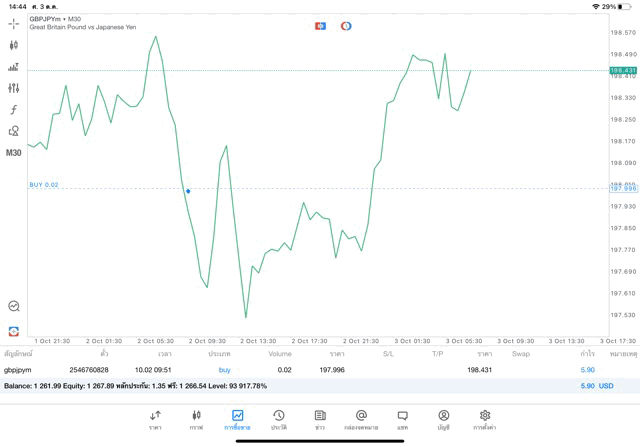The height and width of the screenshot is (447, 640).
Task: Click the bar chart plus icon in sidebar
Action: (13, 67)
